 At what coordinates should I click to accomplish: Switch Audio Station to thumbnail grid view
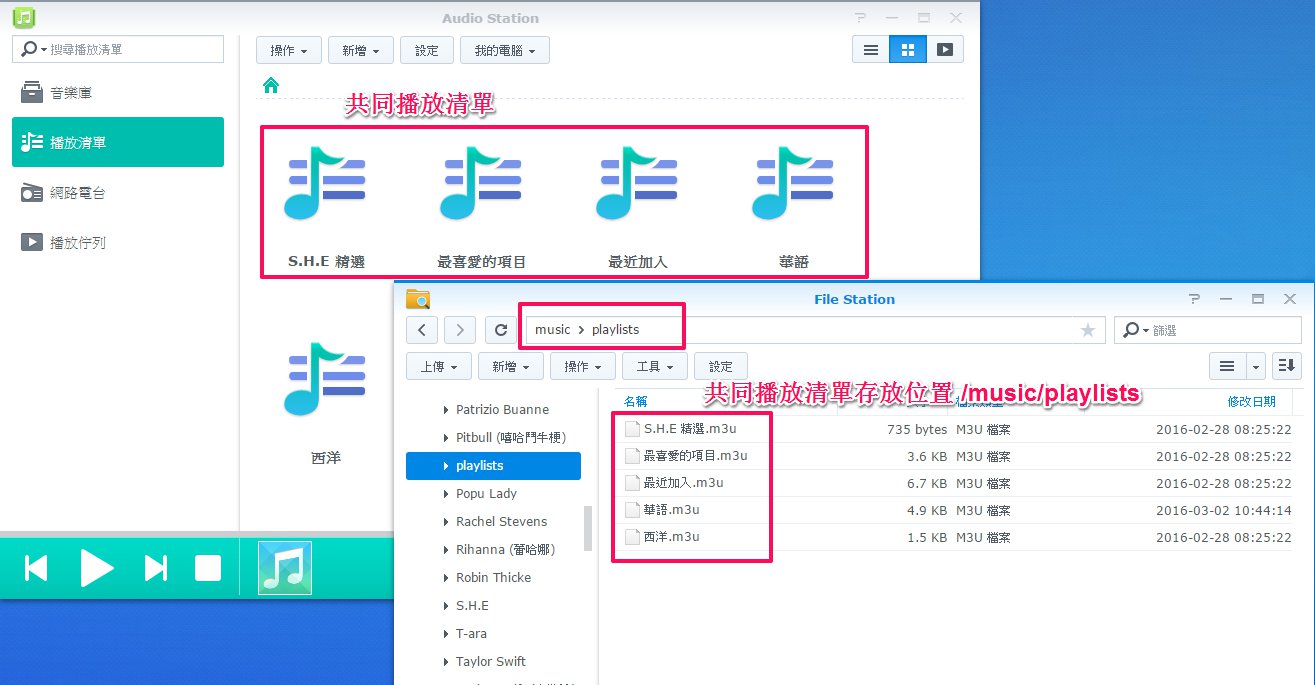pyautogui.click(x=907, y=50)
